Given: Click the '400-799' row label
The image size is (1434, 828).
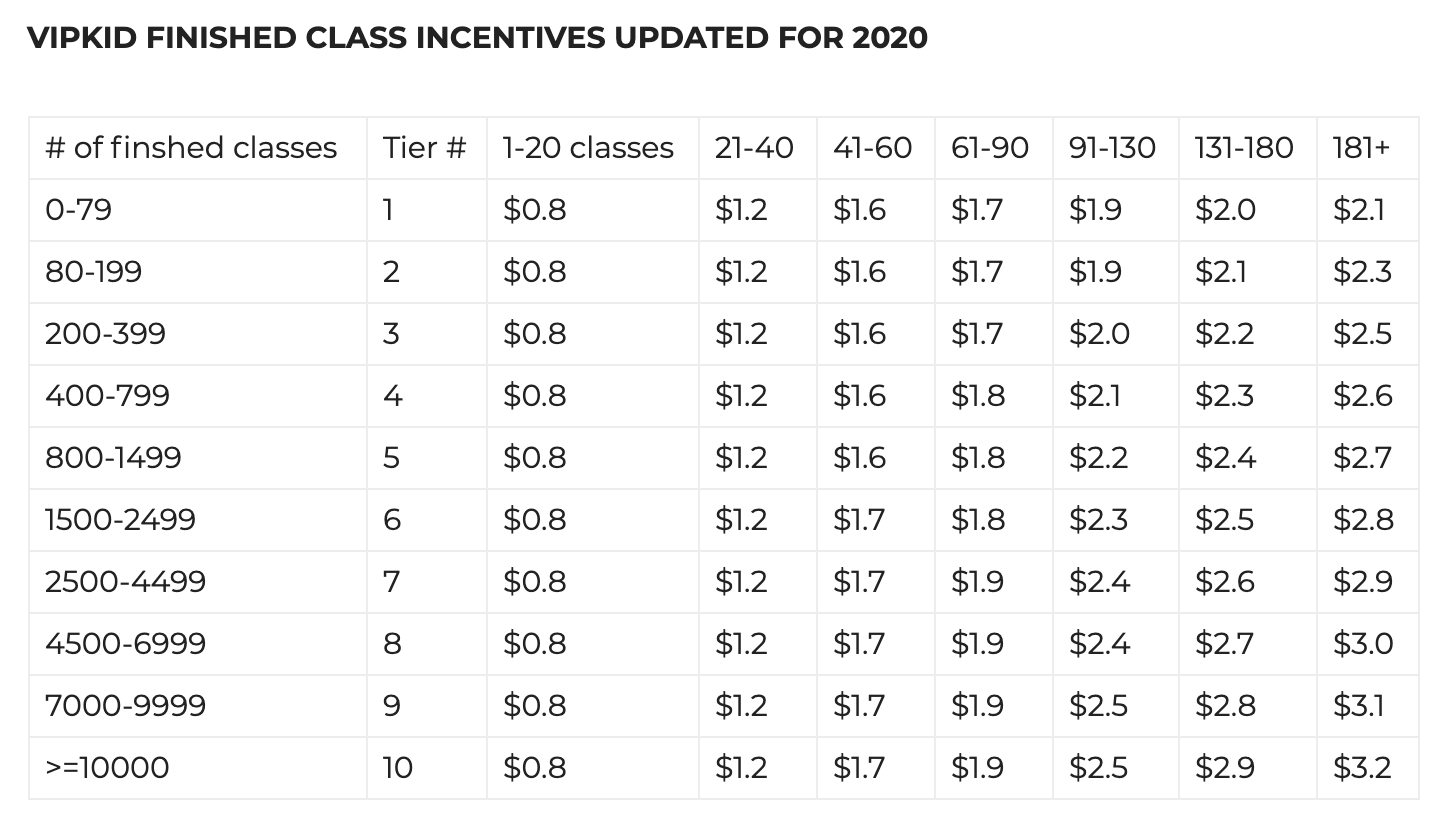Looking at the screenshot, I should tap(107, 396).
